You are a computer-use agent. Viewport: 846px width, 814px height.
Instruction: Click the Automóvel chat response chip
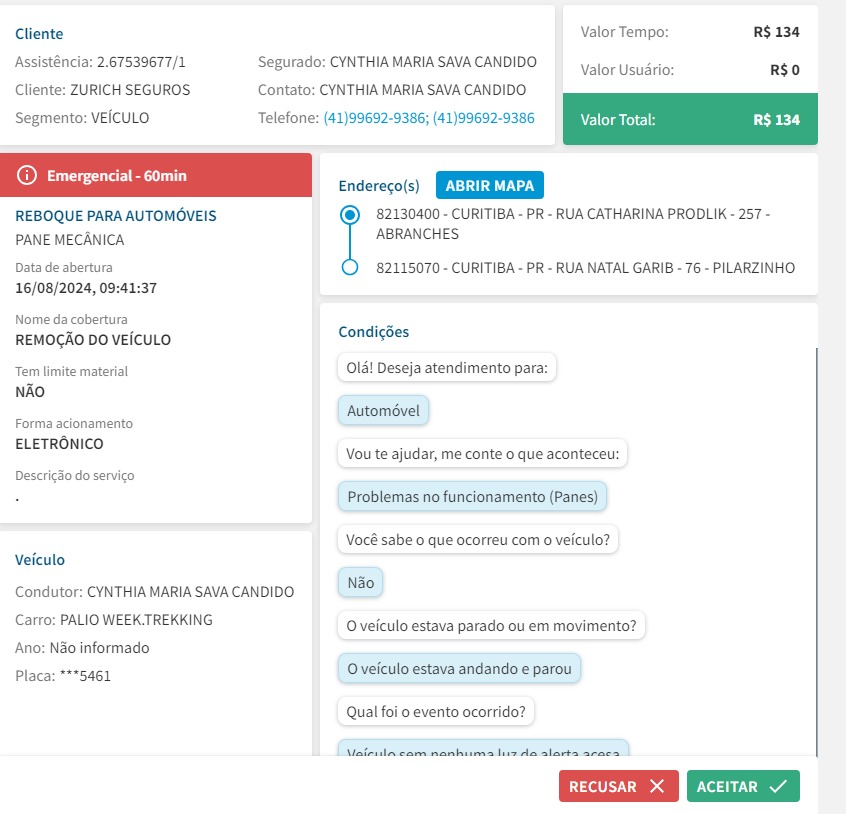[x=383, y=411]
